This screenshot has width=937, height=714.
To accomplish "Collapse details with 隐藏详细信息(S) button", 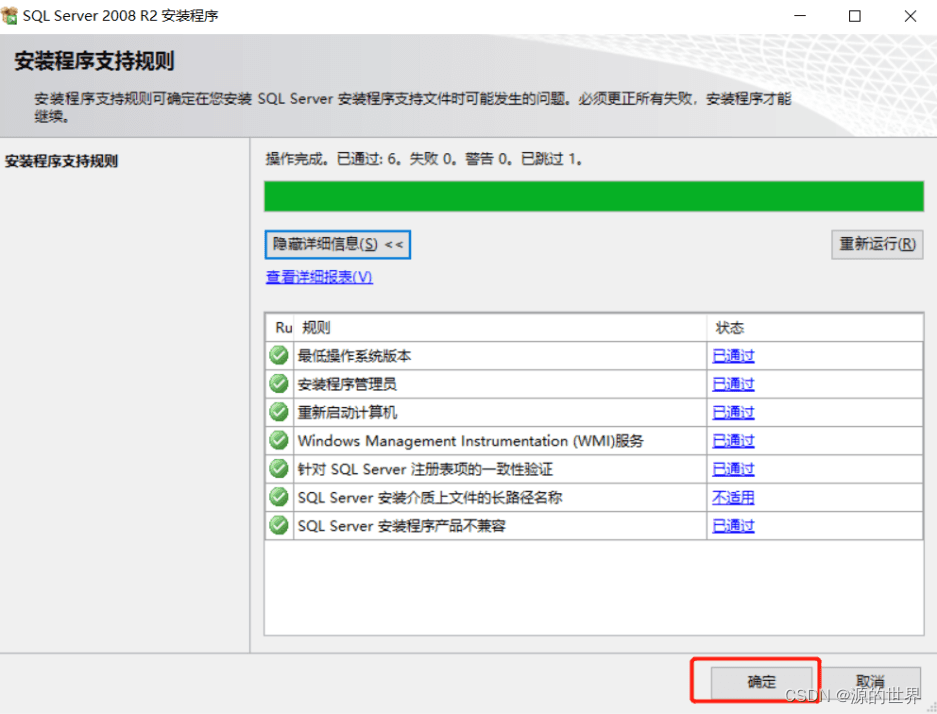I will (x=338, y=244).
